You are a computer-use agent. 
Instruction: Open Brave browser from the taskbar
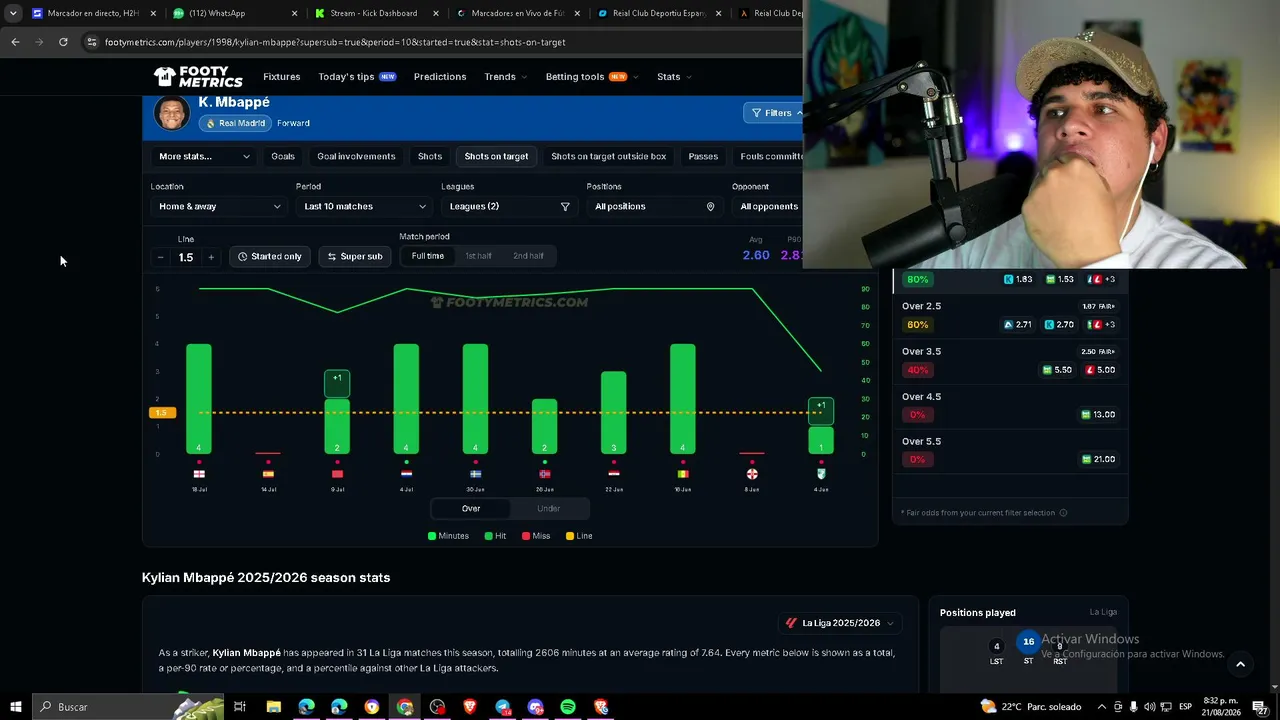coord(470,707)
